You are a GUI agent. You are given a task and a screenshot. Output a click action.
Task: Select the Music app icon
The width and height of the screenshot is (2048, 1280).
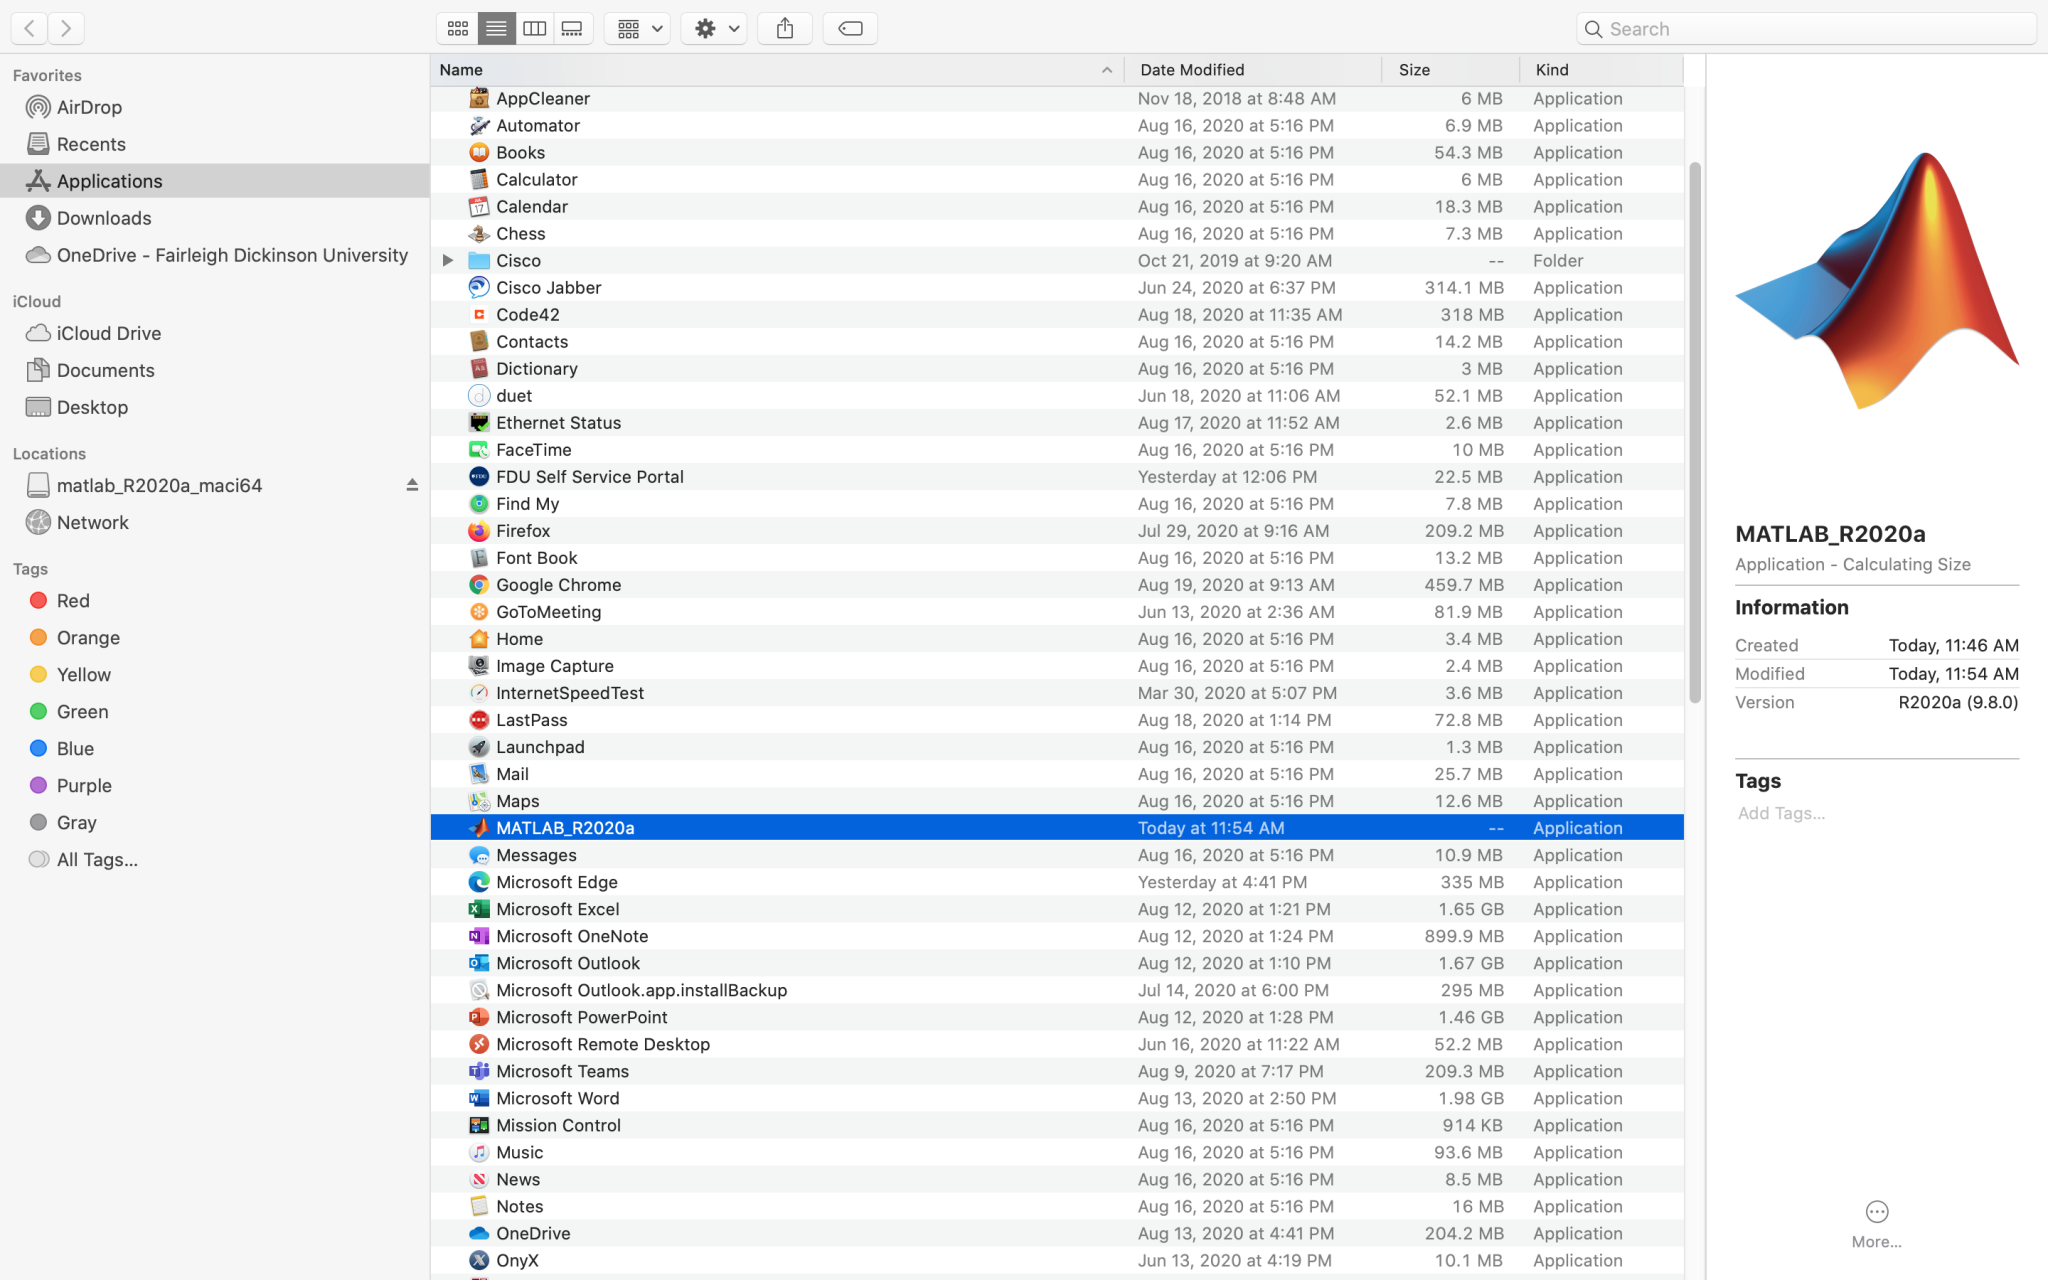tap(479, 1152)
